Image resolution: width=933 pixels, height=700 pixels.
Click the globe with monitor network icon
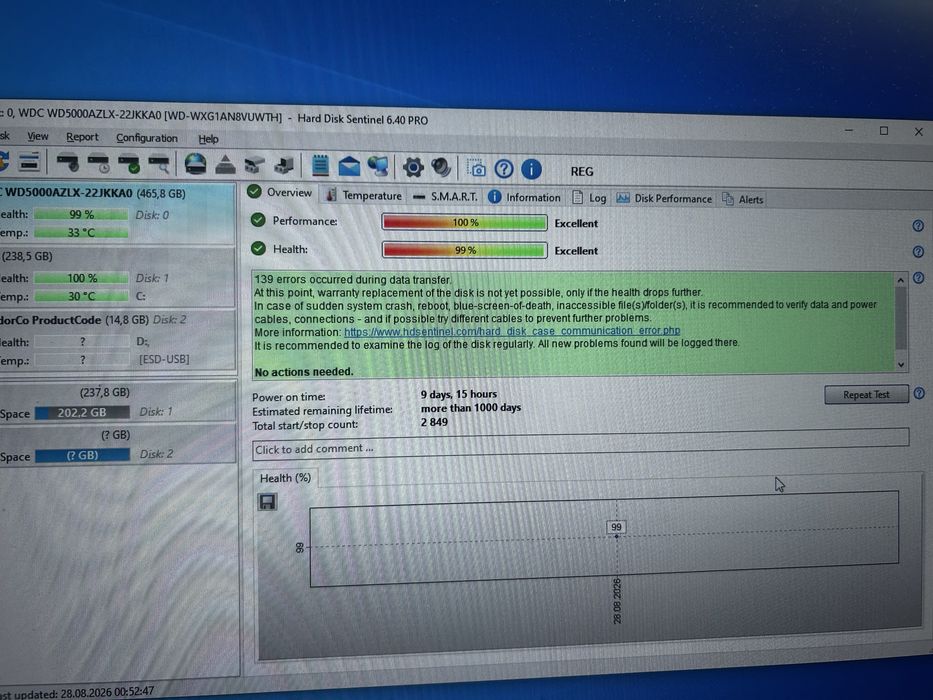click(378, 167)
